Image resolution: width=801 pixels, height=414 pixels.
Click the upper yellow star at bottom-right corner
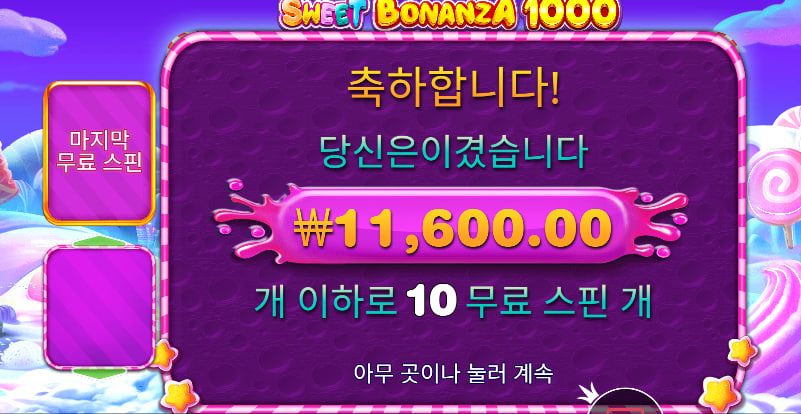coord(742,352)
